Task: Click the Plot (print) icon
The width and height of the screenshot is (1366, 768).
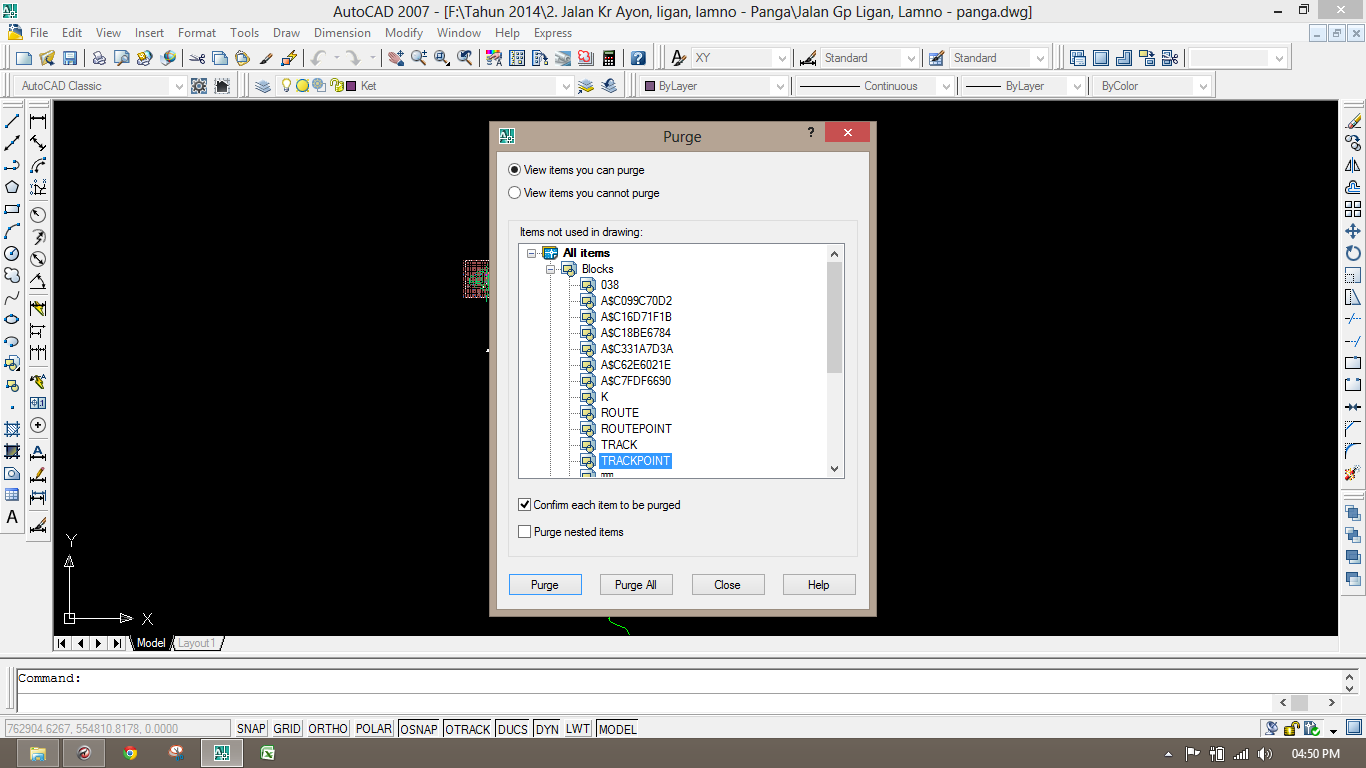Action: coord(99,58)
